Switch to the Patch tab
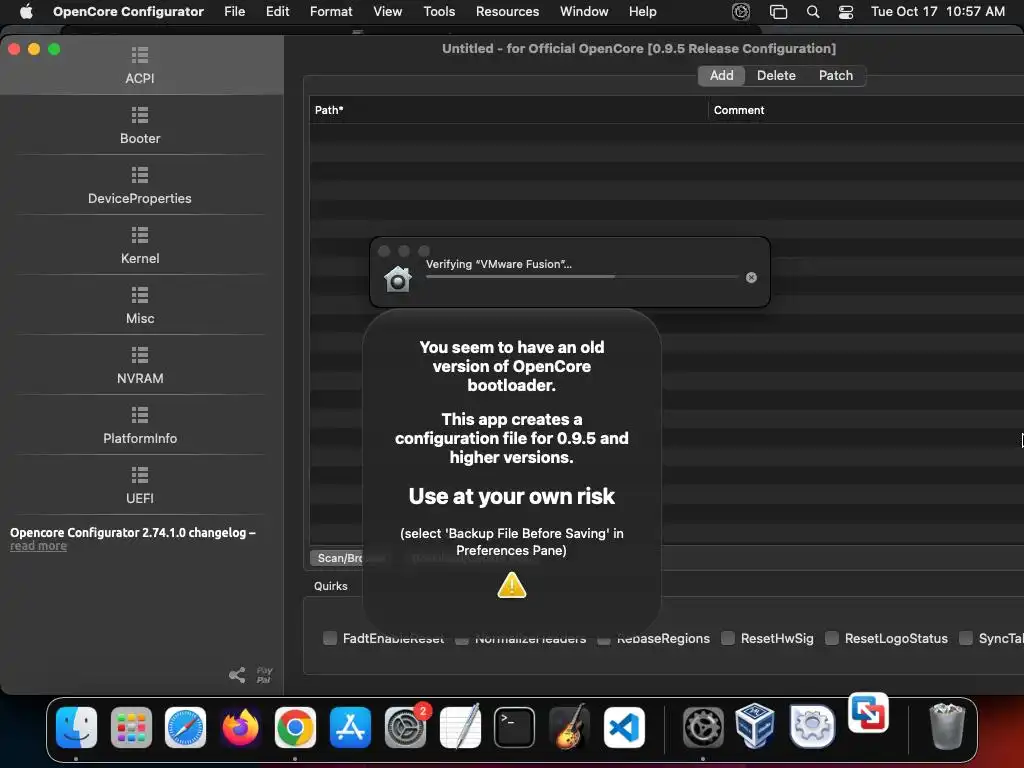 (x=836, y=76)
